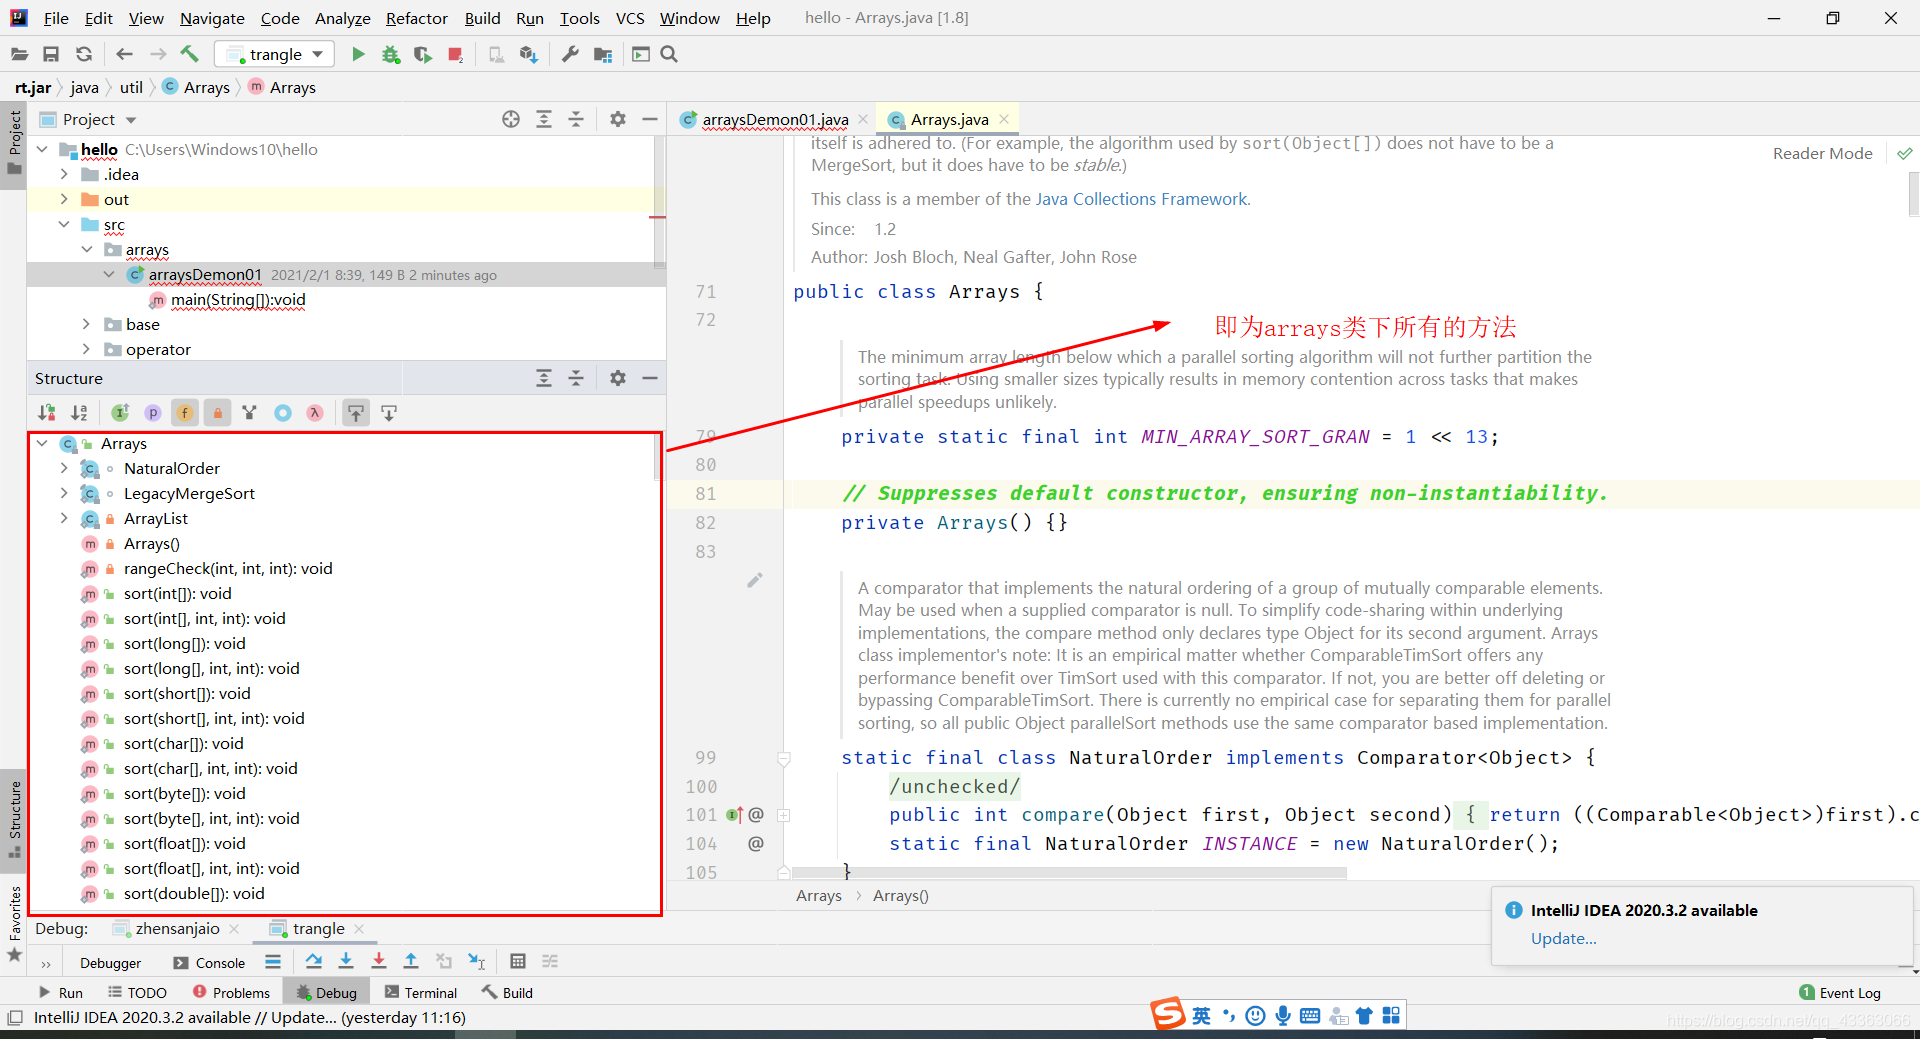
Task: Click the editor vertical scrollbar thumb
Action: click(1913, 194)
